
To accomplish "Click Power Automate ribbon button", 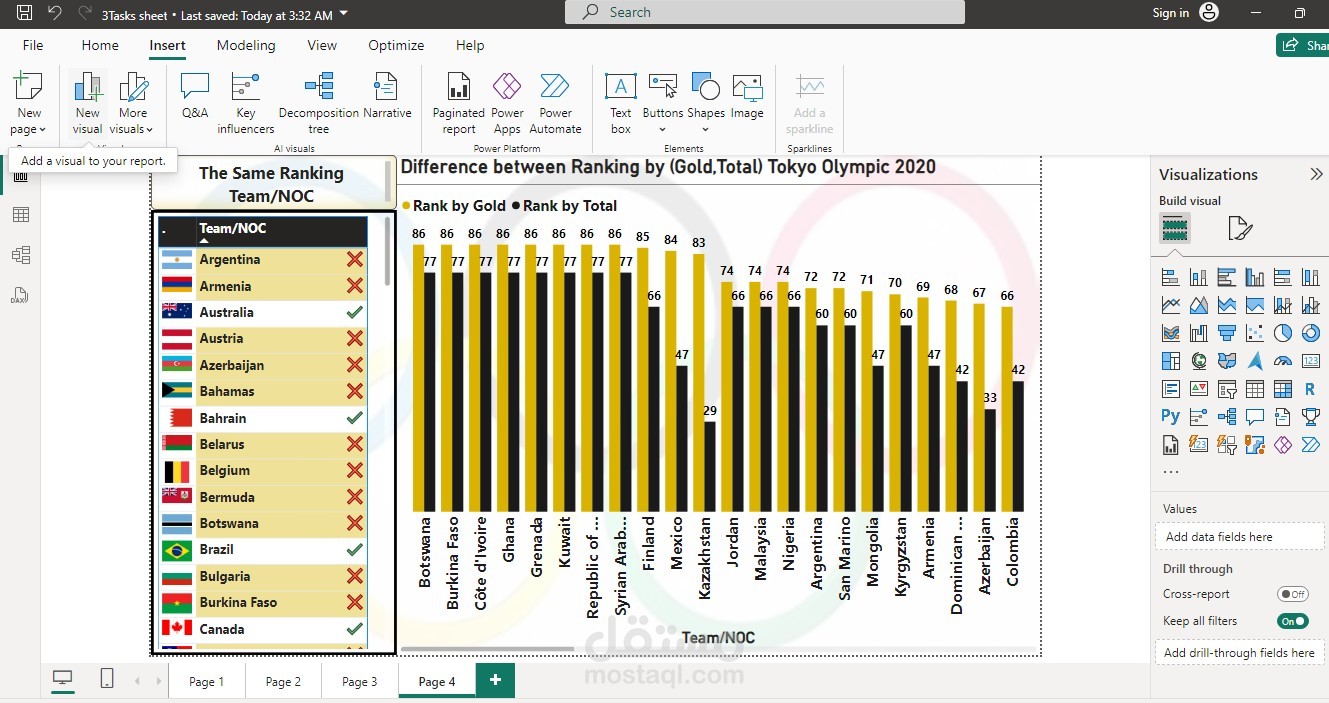I will [x=555, y=104].
